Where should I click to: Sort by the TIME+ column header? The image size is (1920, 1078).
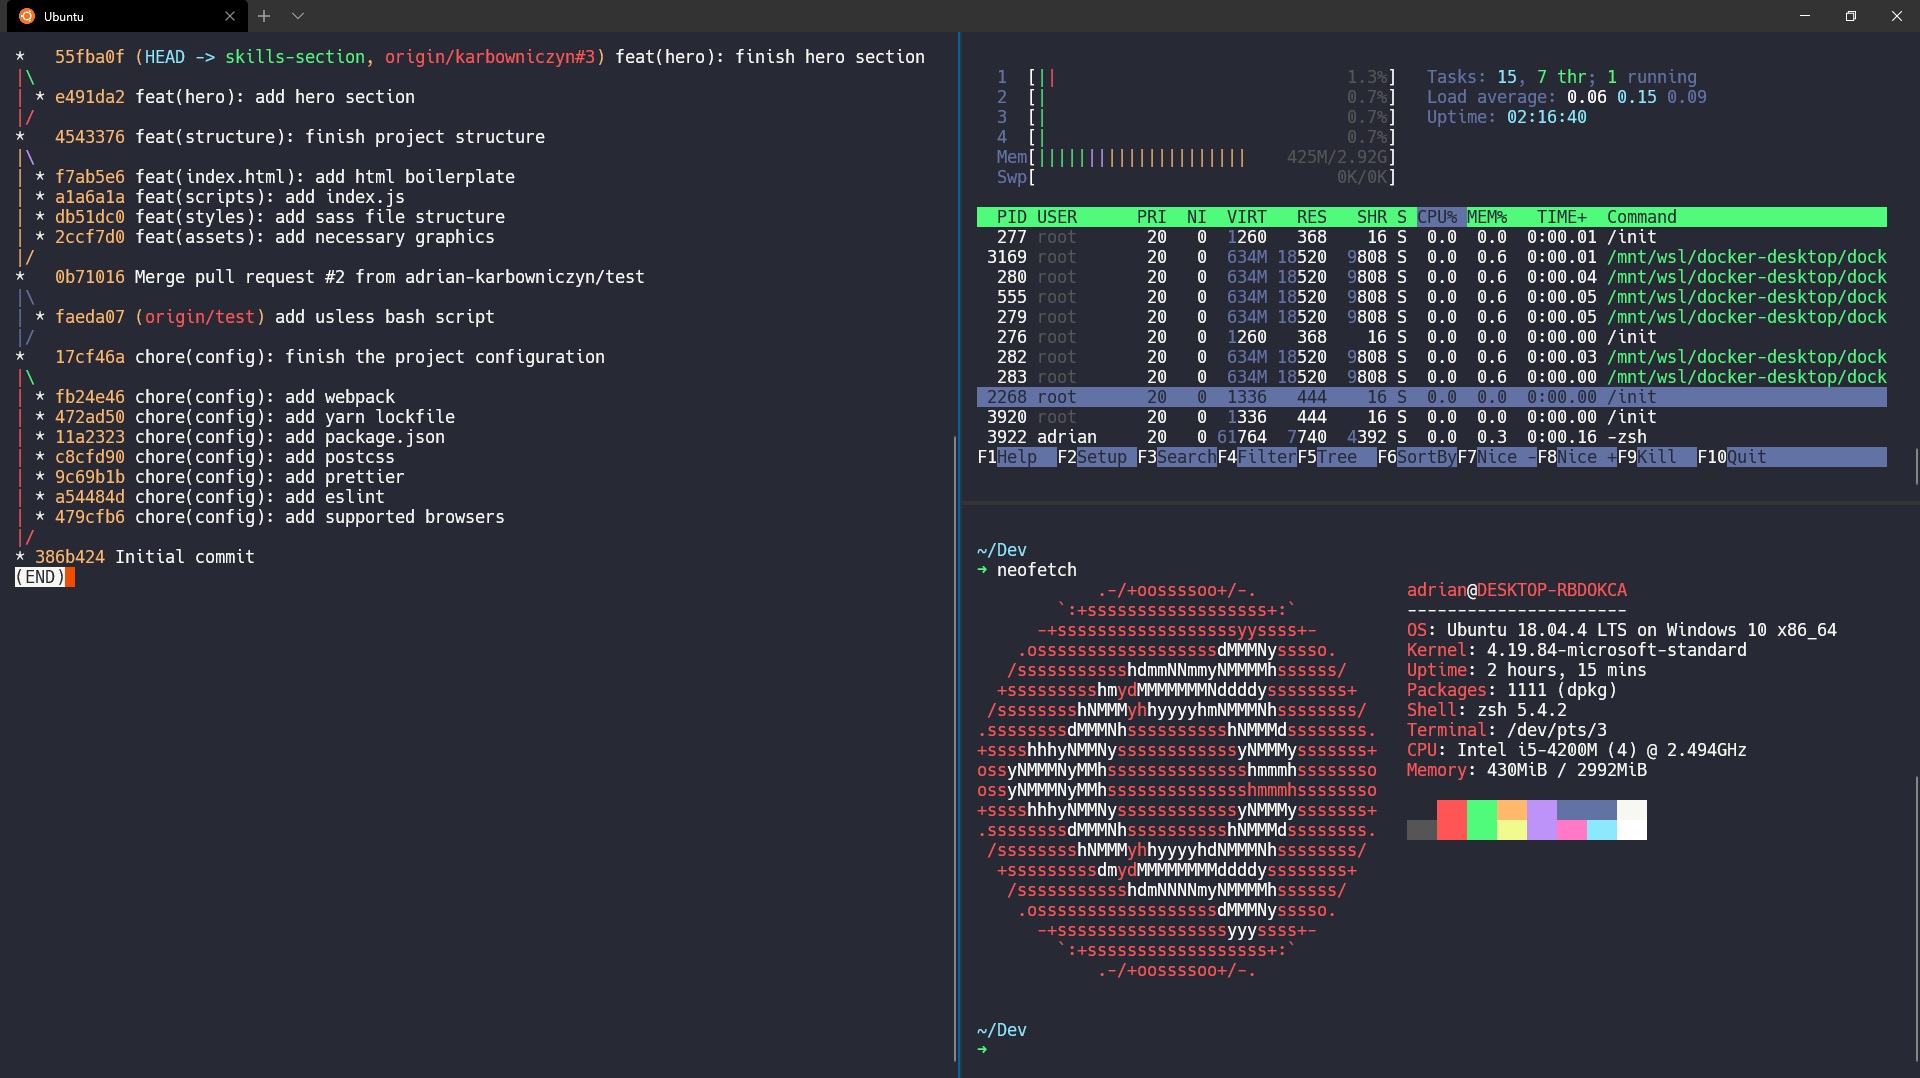tap(1562, 217)
